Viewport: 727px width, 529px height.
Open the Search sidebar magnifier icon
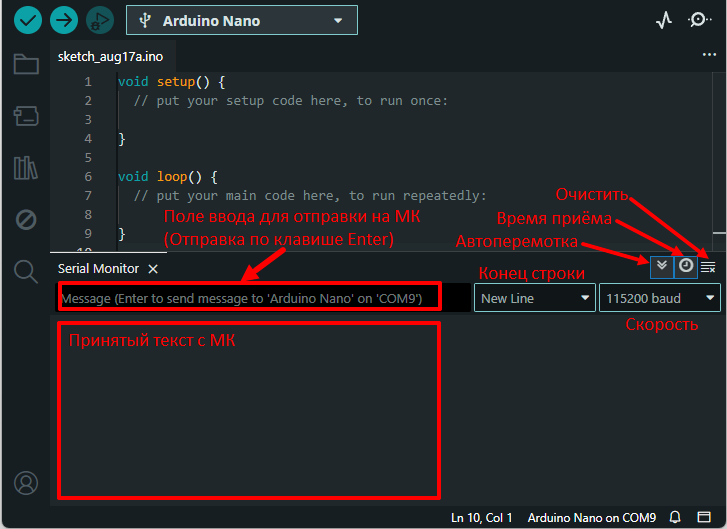point(26,272)
